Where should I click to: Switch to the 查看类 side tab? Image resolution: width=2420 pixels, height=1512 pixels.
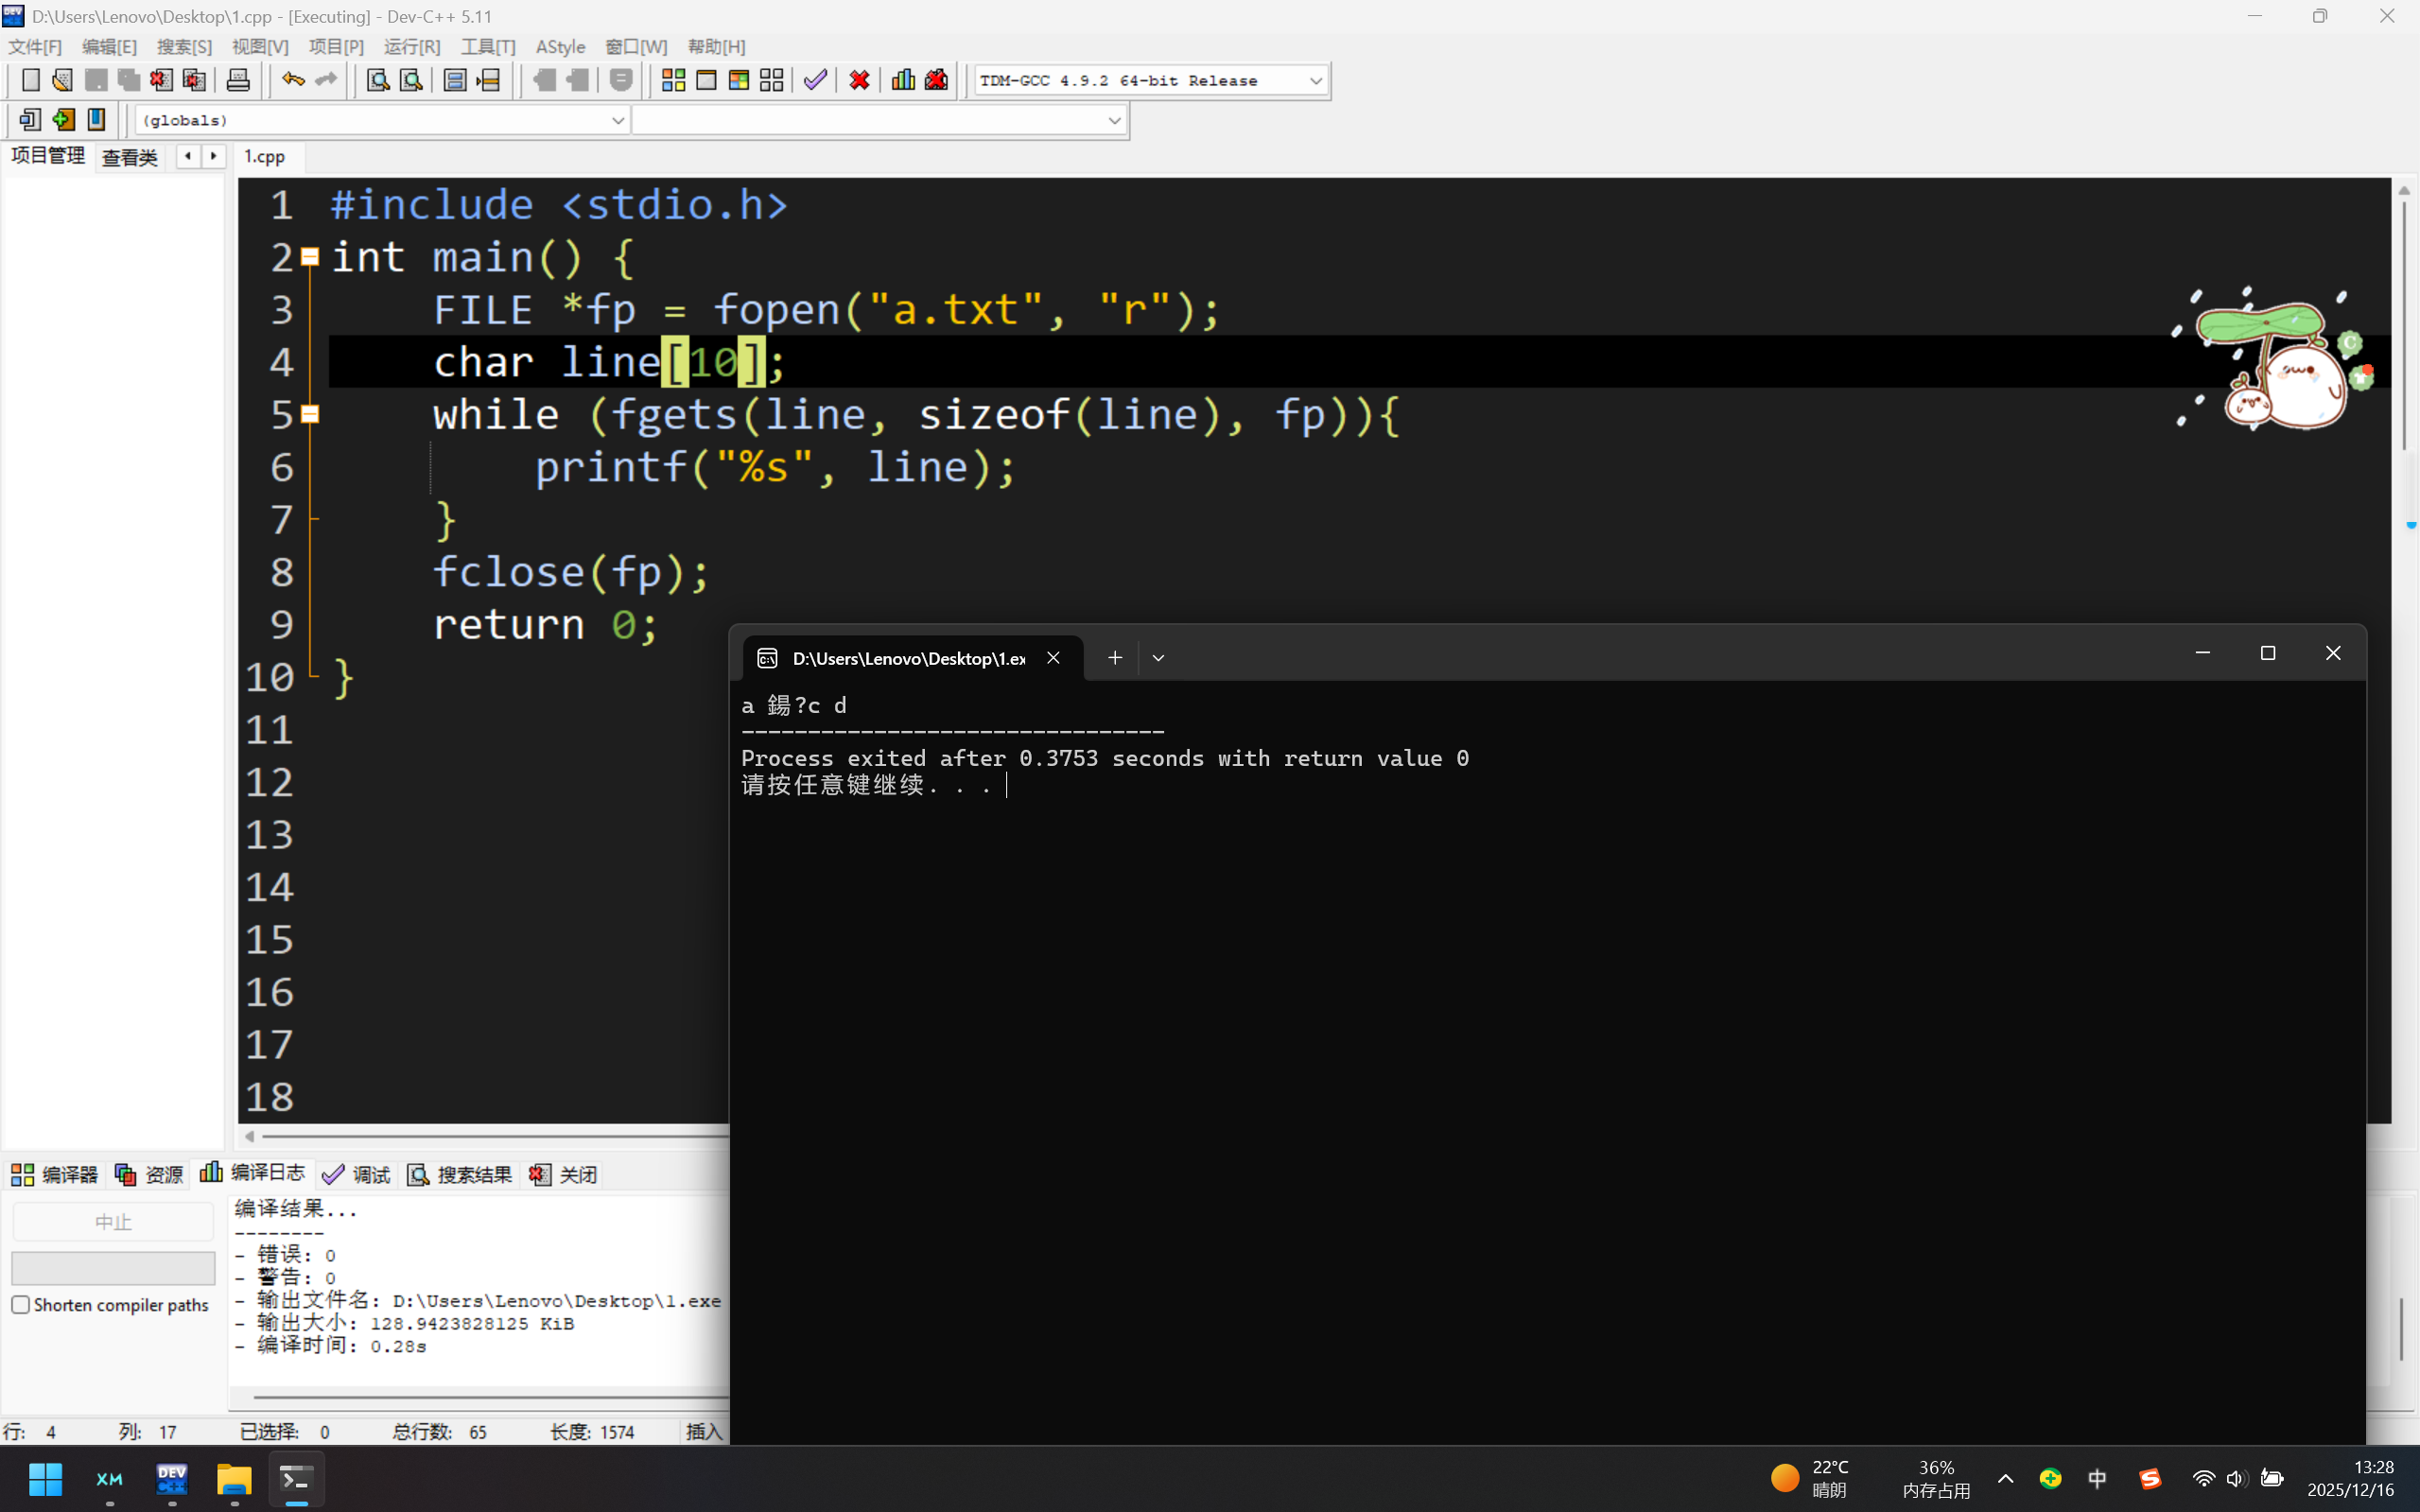click(129, 157)
